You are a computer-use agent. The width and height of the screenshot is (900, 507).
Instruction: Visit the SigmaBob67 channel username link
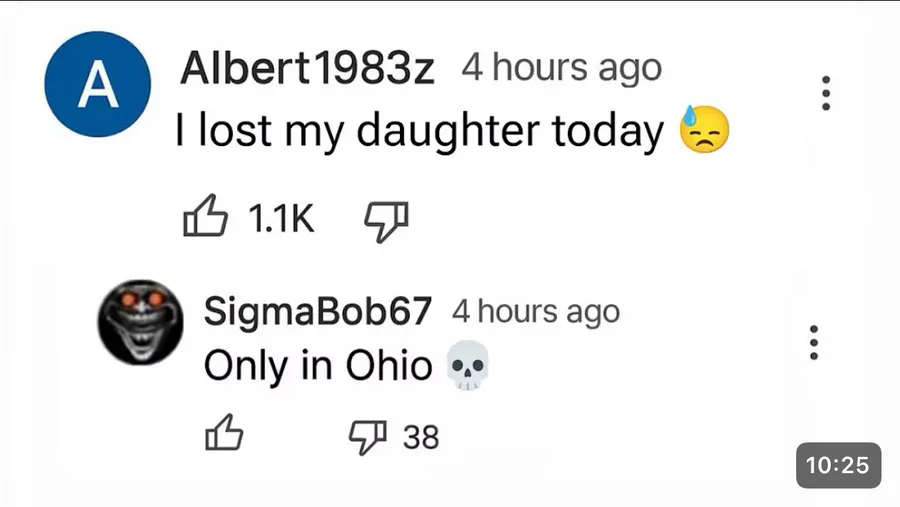[318, 311]
